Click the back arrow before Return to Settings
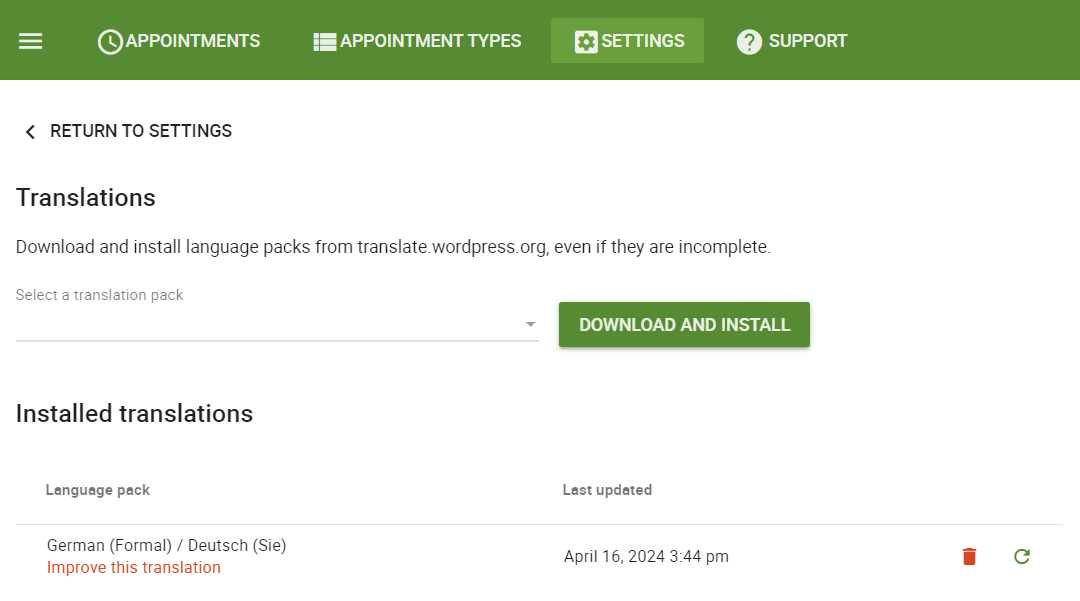The width and height of the screenshot is (1080, 601). coord(30,131)
